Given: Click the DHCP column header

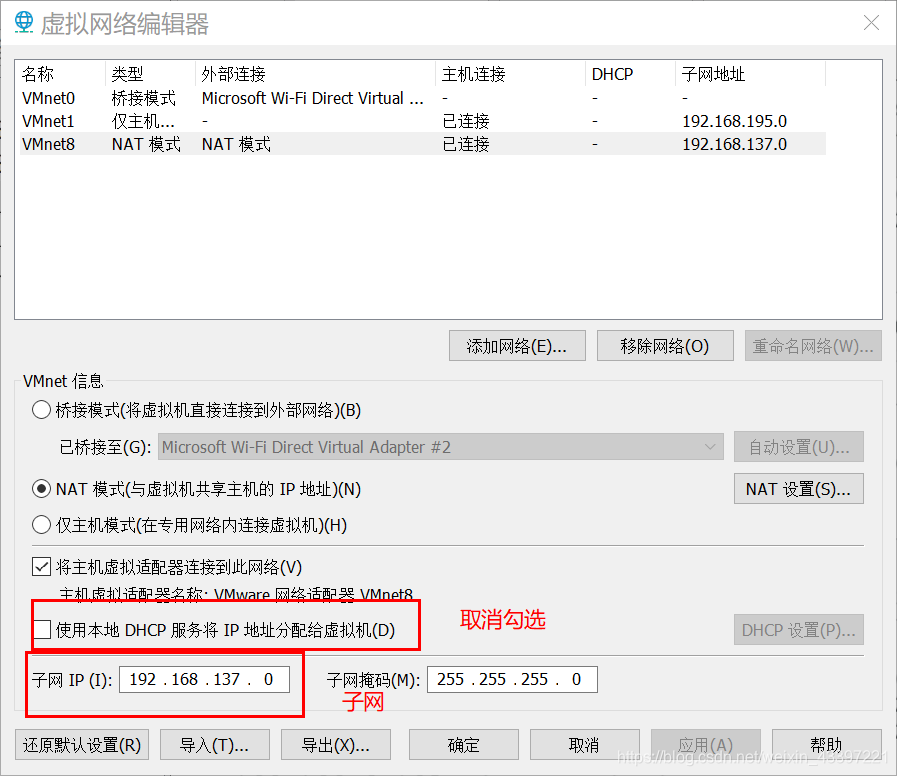Looking at the screenshot, I should point(631,74).
